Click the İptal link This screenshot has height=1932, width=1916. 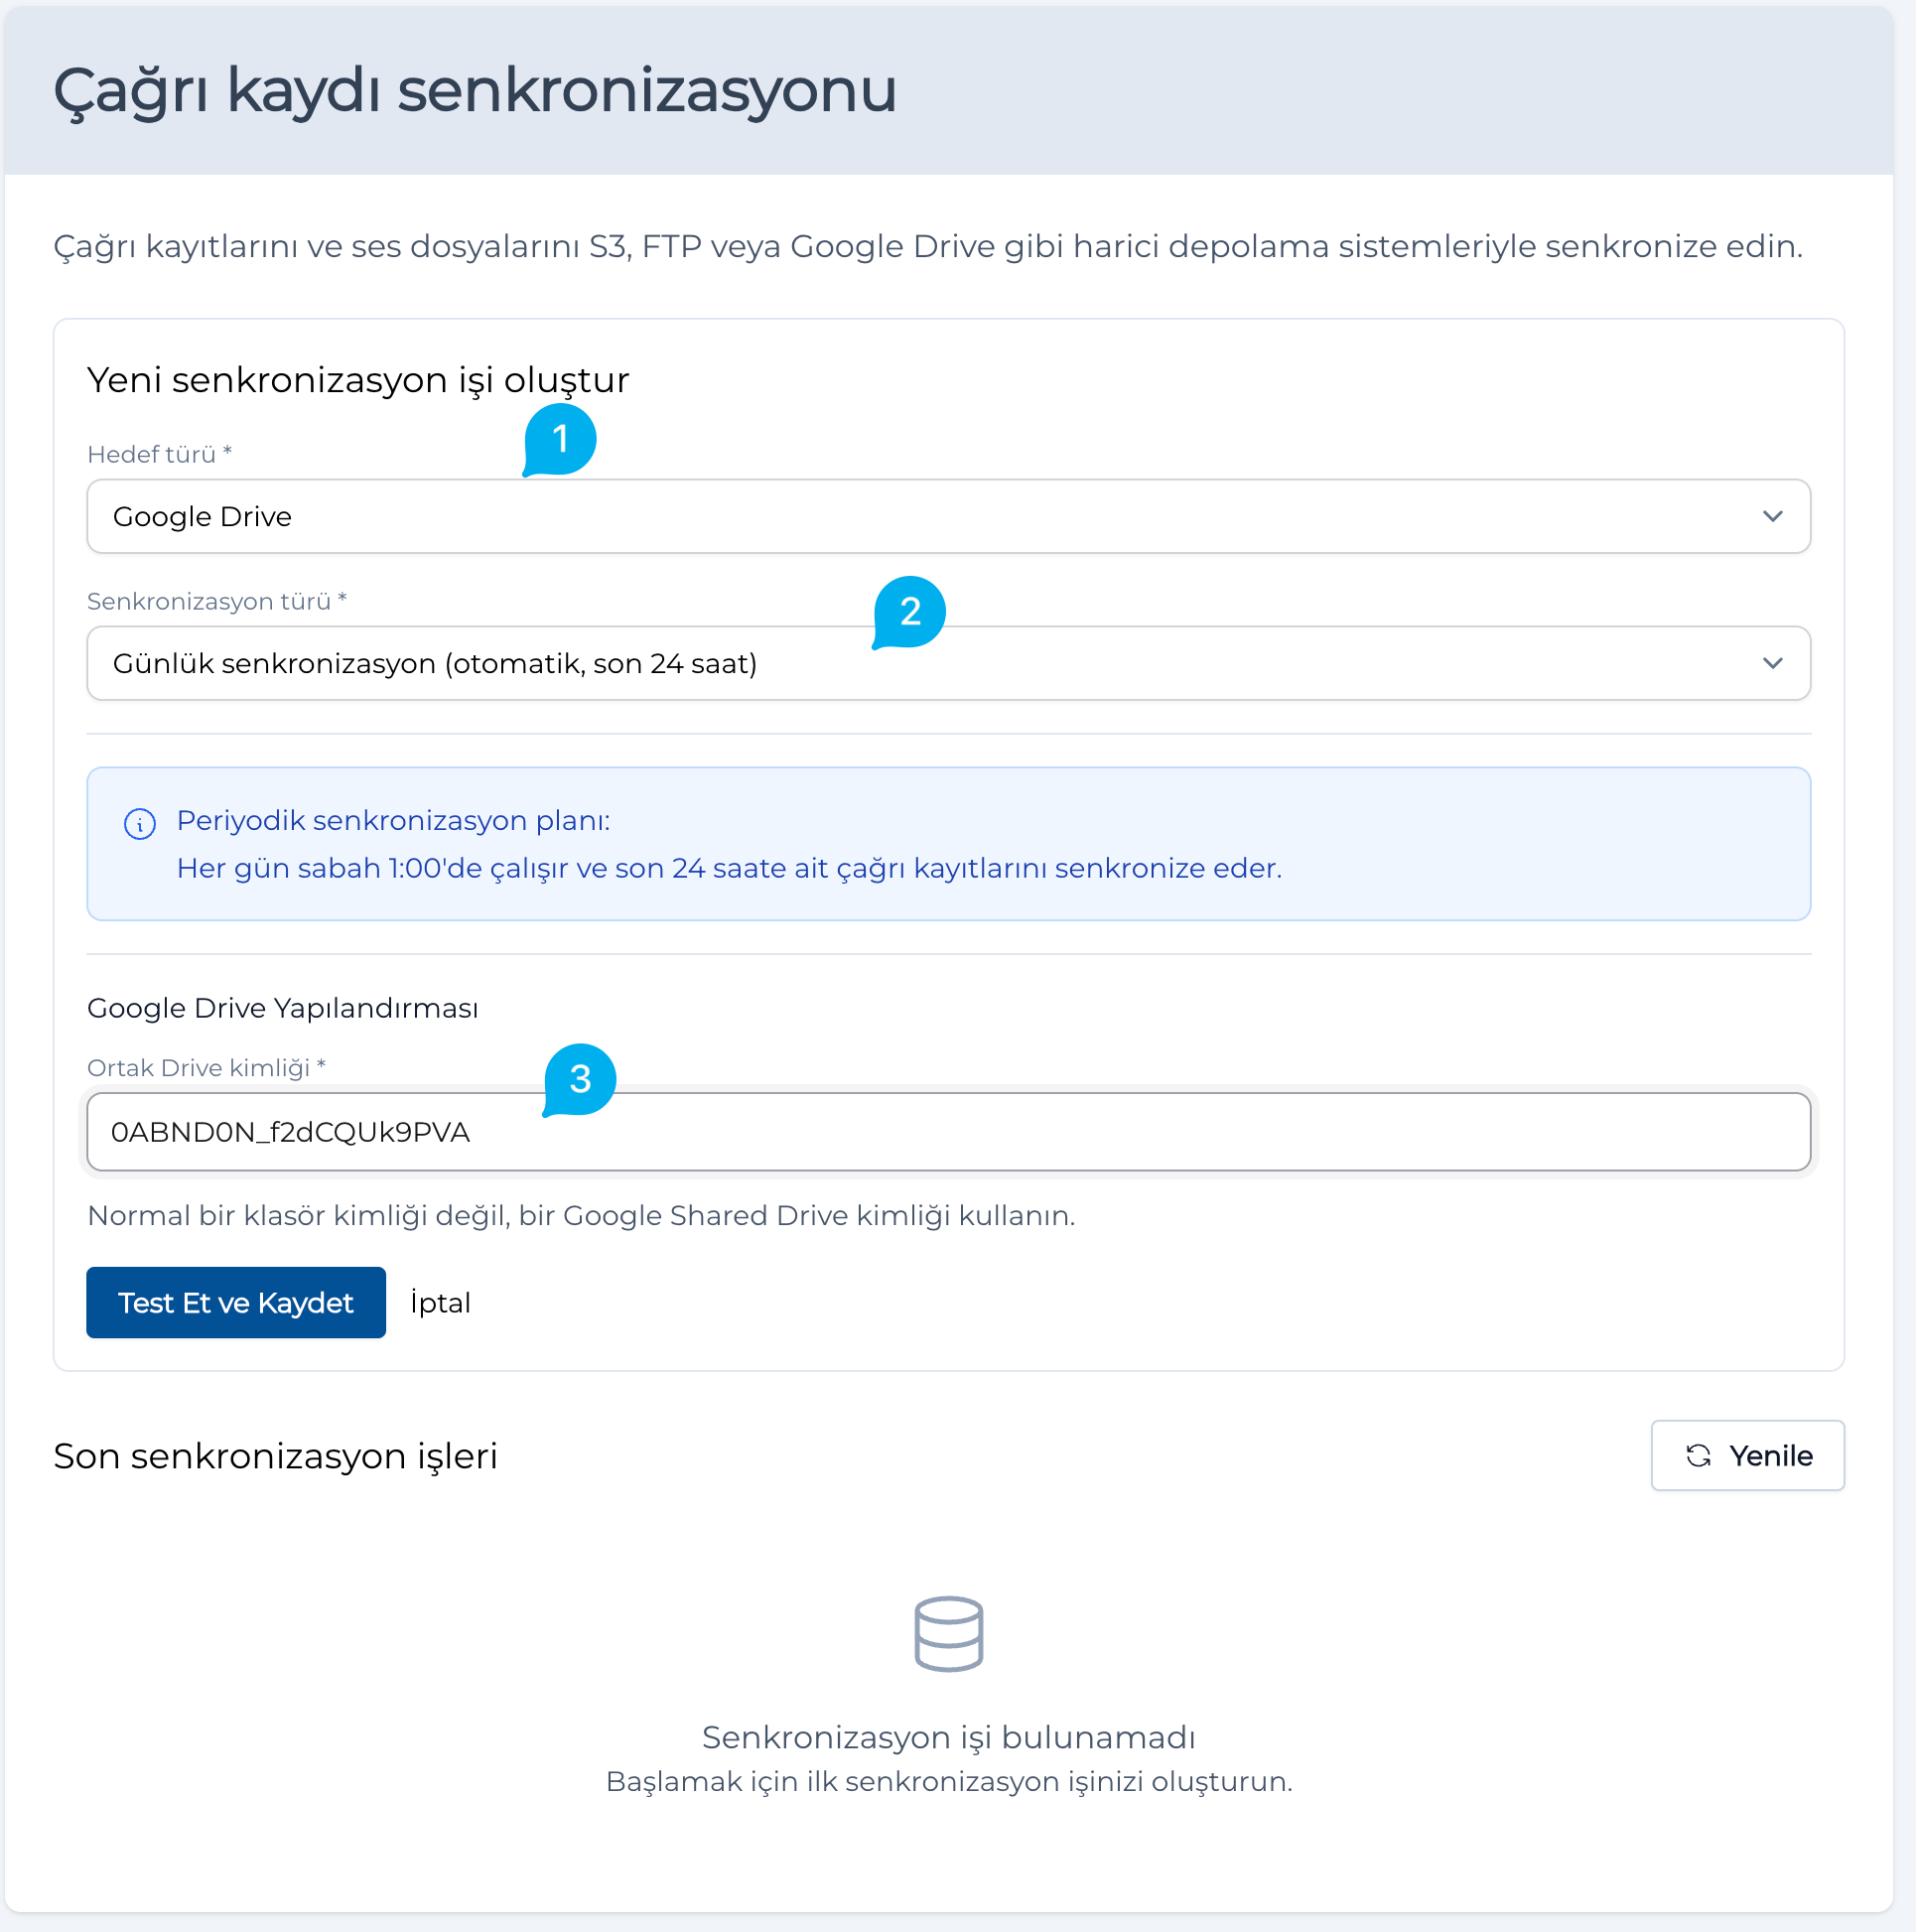(x=440, y=1302)
